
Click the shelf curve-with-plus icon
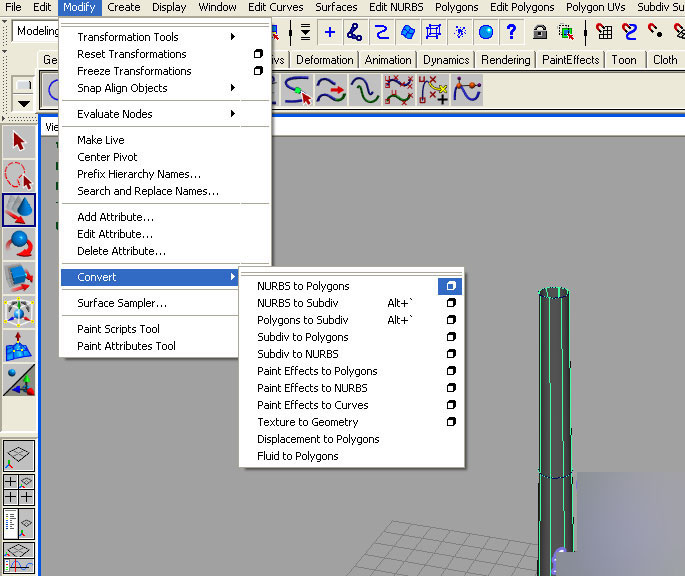(433, 90)
